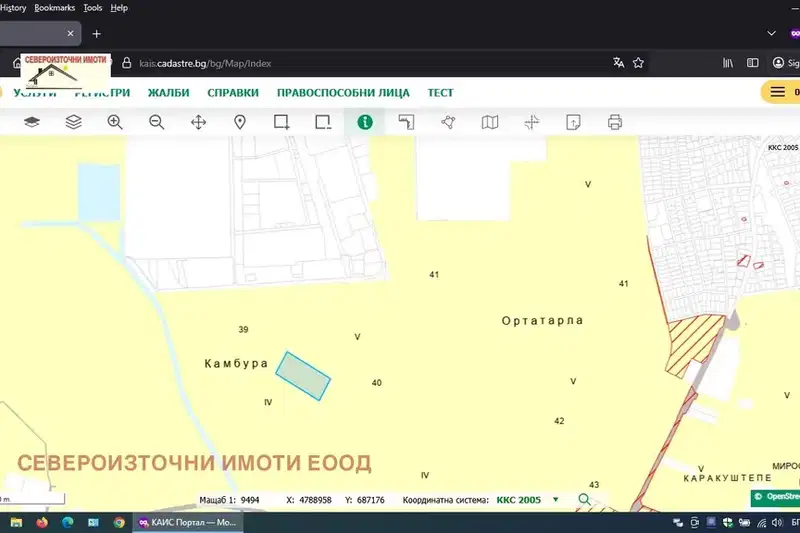This screenshot has height=533, width=800.
Task: Click the Камбура locality label
Action: [x=236, y=363]
